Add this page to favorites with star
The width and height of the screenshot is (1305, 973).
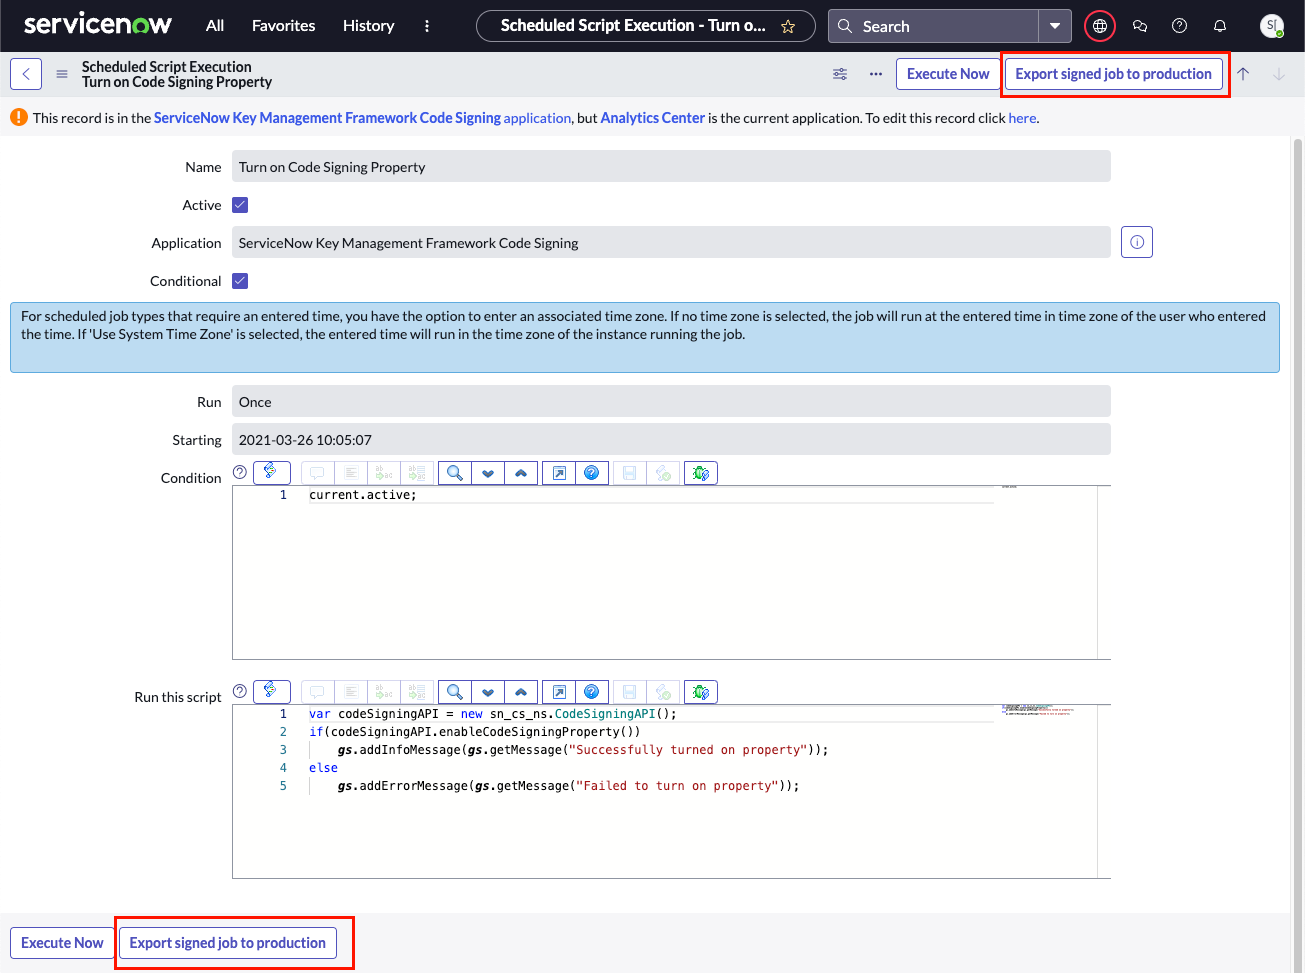point(788,27)
